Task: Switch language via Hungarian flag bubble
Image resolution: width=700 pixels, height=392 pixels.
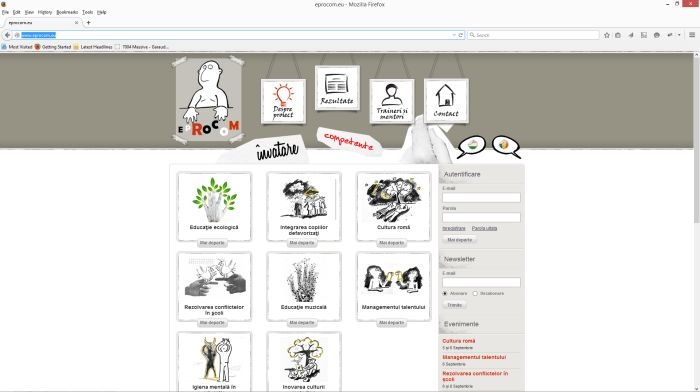Action: point(472,146)
